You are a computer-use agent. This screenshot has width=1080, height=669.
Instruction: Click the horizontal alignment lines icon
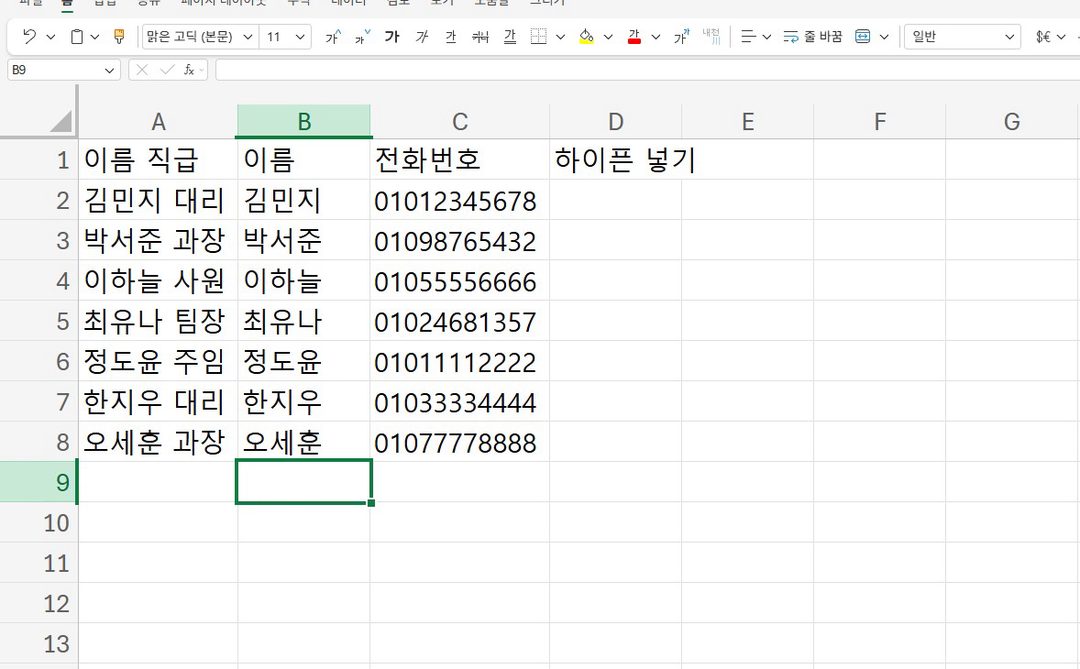pos(748,37)
